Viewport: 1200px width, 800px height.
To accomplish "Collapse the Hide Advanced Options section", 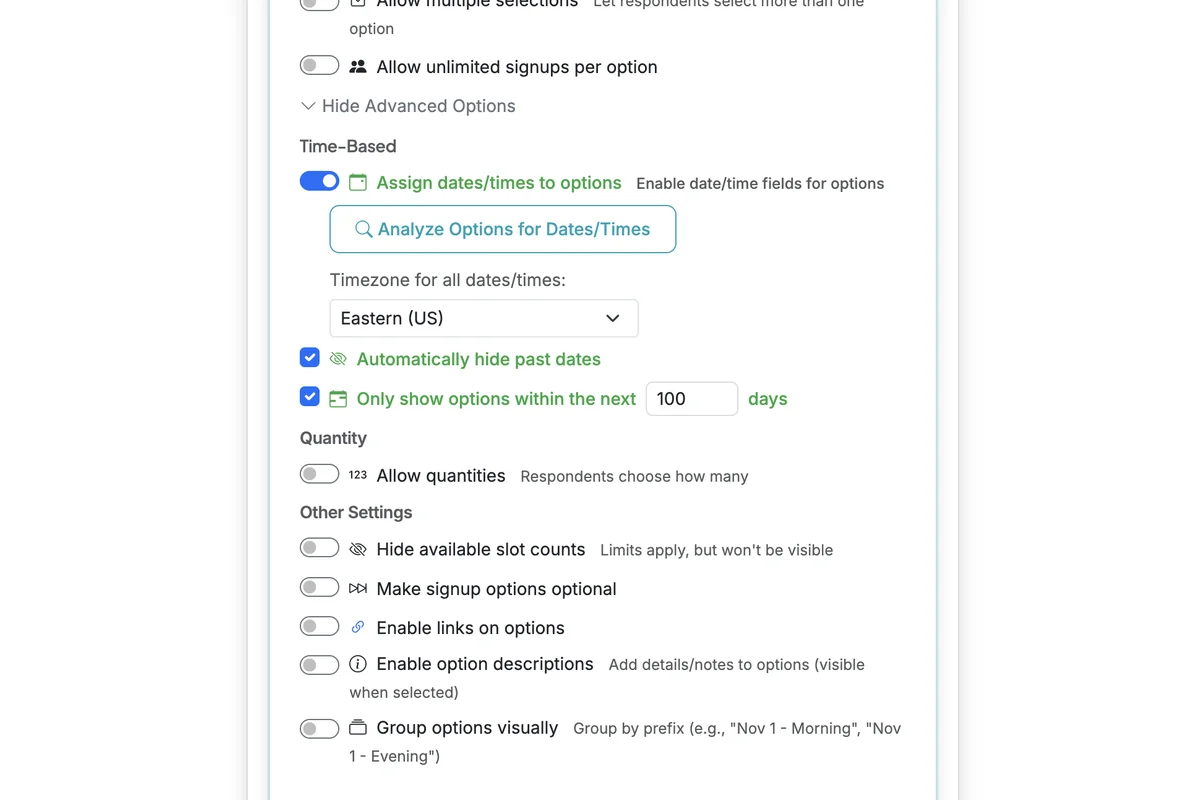I will (407, 105).
